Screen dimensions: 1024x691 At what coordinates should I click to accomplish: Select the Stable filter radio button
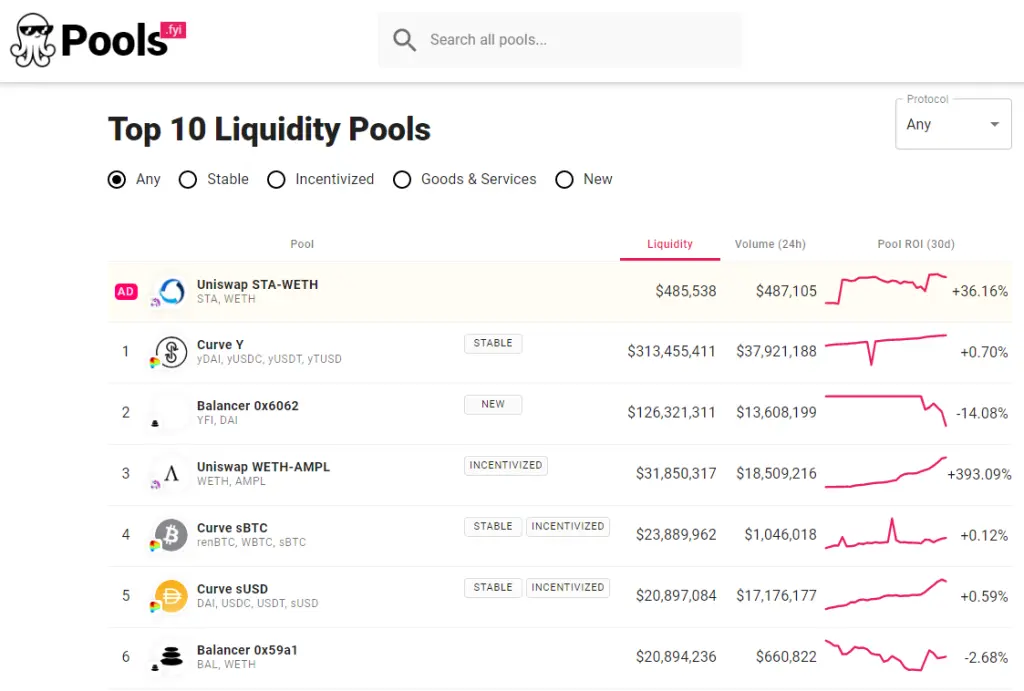[188, 180]
